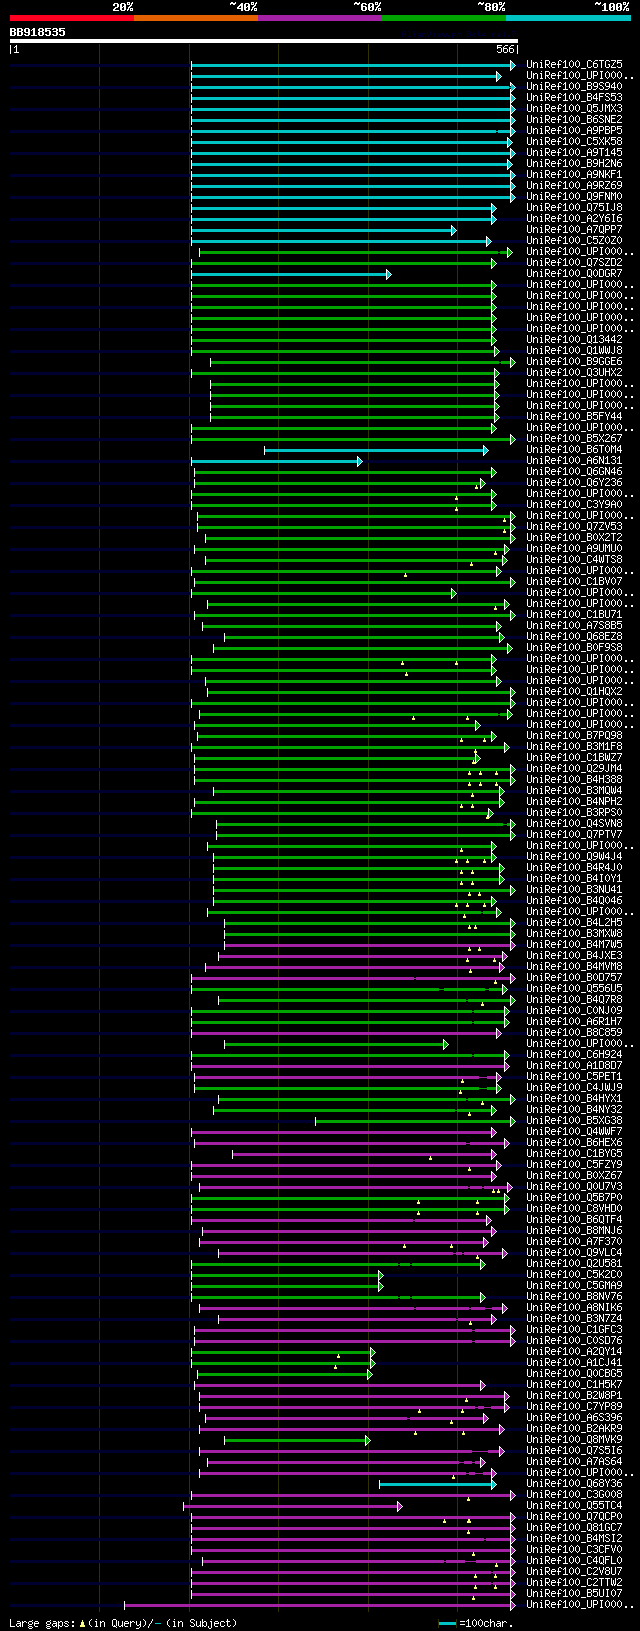Select the query label BB918535
This screenshot has height=1631, width=640.
coord(38,32)
